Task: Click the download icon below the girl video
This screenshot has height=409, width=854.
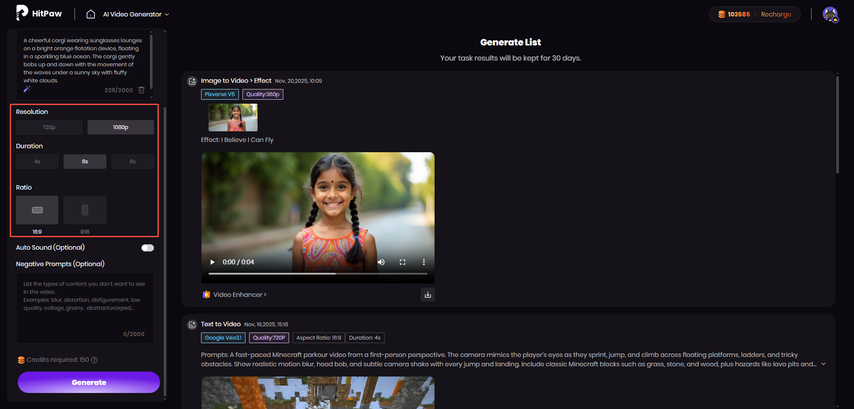Action: (x=427, y=295)
